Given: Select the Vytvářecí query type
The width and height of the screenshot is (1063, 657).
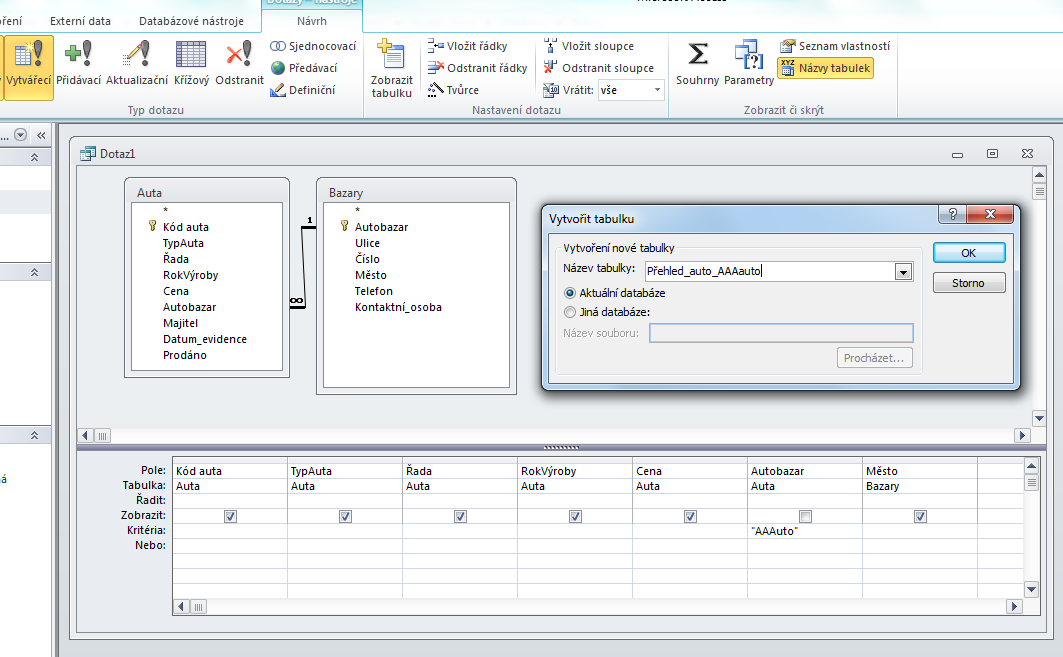Looking at the screenshot, I should 28,66.
